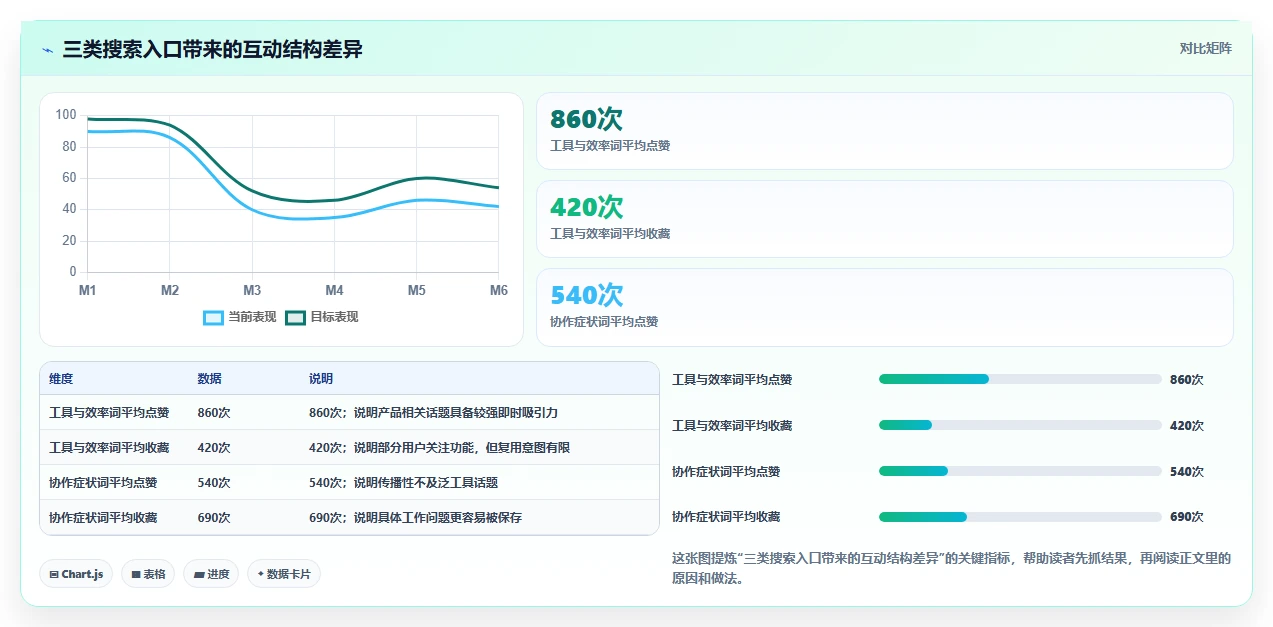Click the 100 y-axis label on chart
The width and height of the screenshot is (1273, 627).
point(66,115)
